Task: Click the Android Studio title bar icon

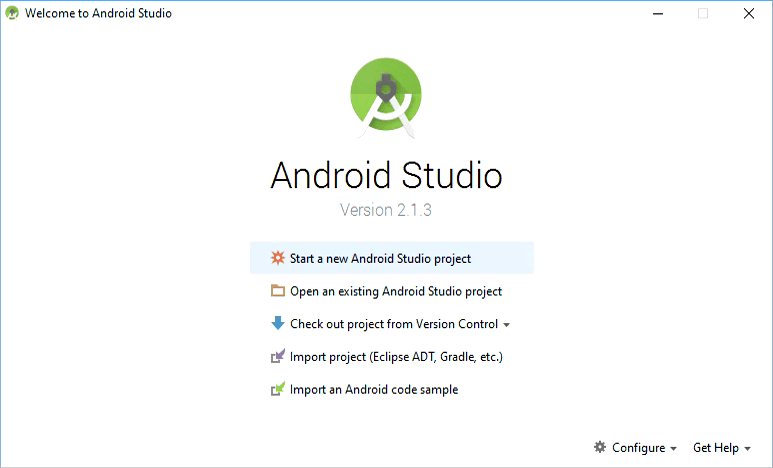Action: [x=12, y=13]
